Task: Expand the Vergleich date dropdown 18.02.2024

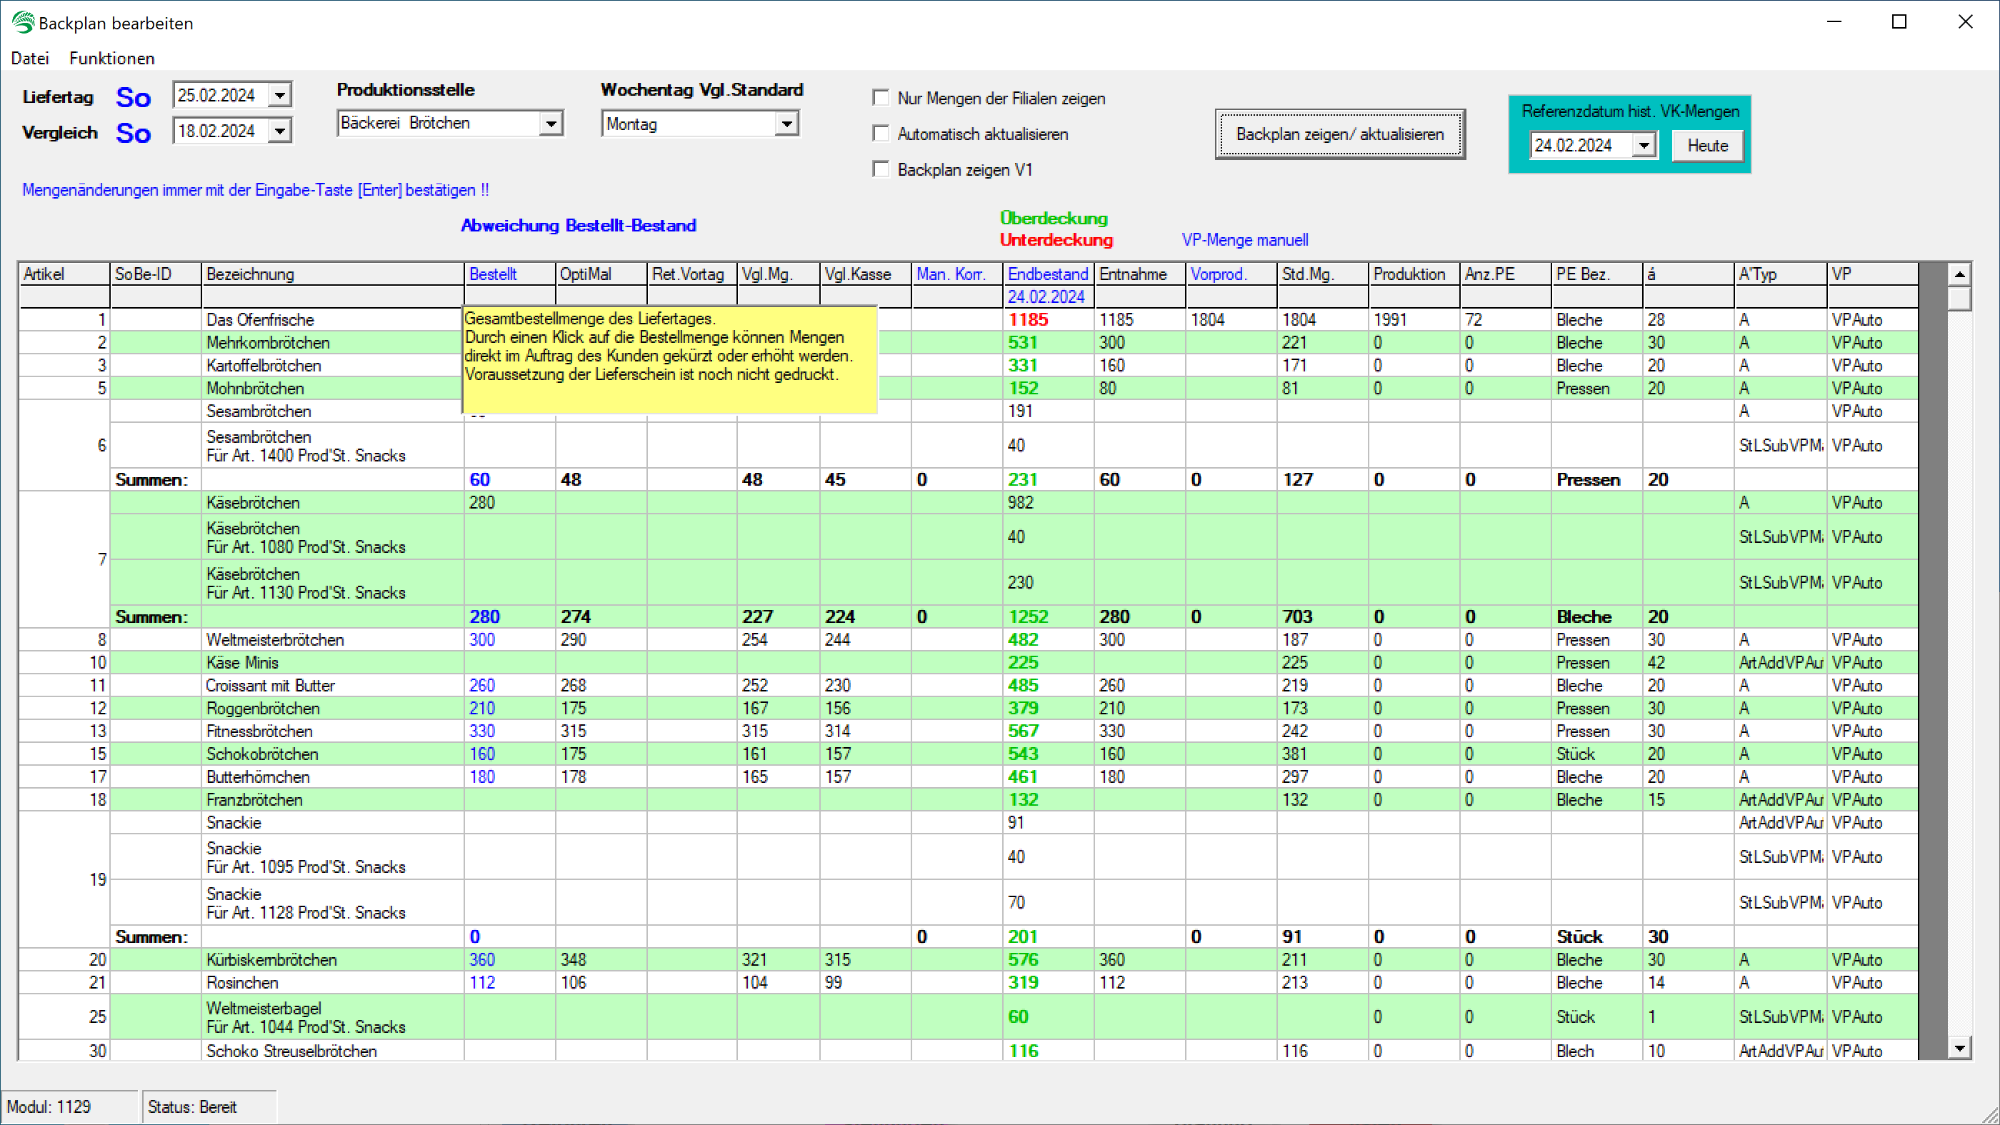Action: pyautogui.click(x=281, y=131)
